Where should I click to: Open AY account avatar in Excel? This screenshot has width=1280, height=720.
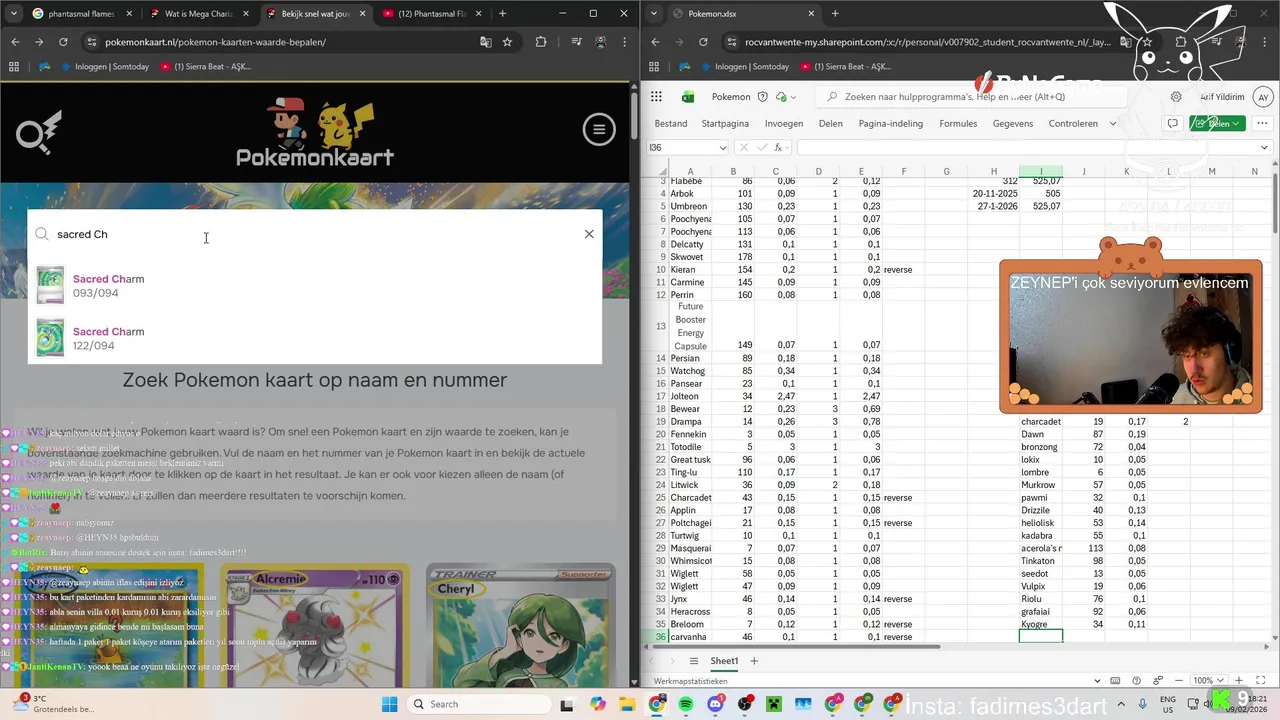tap(1263, 97)
